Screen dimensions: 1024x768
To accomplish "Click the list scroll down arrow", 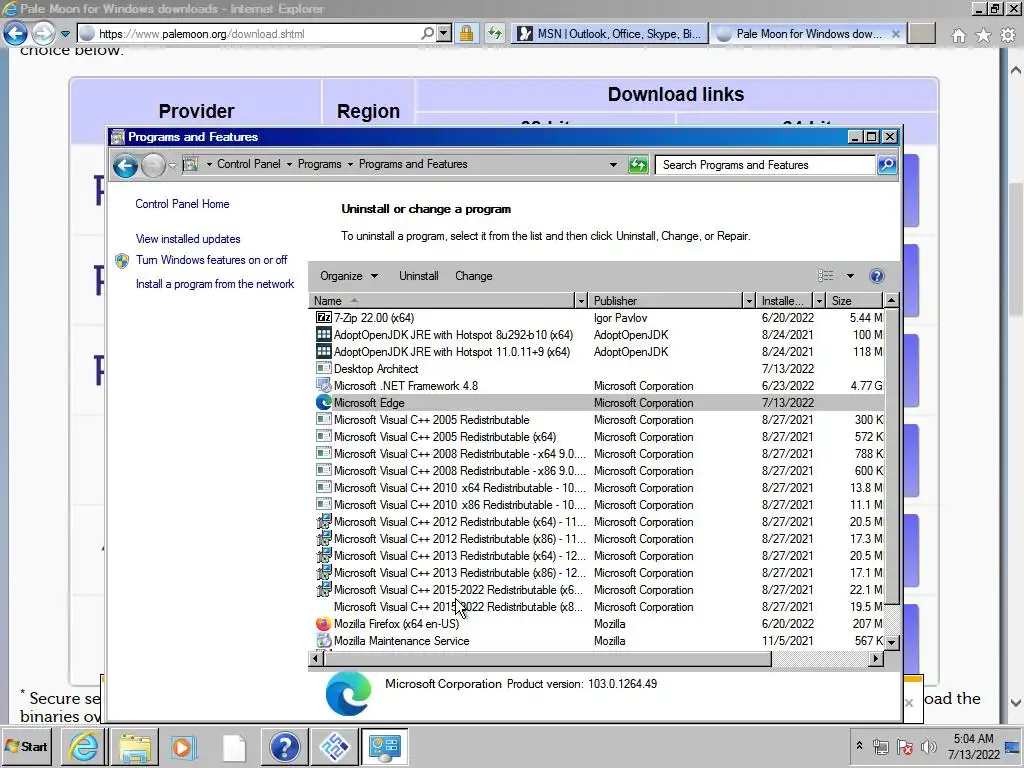I will point(891,642).
